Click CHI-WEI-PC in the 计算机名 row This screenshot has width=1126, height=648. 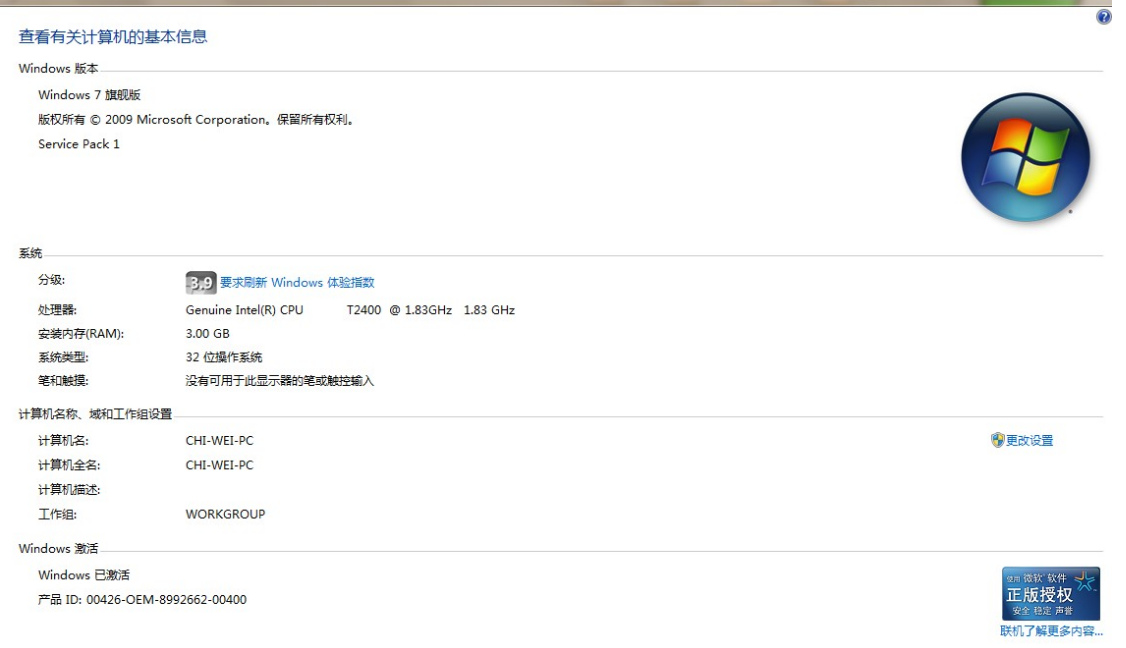[219, 441]
